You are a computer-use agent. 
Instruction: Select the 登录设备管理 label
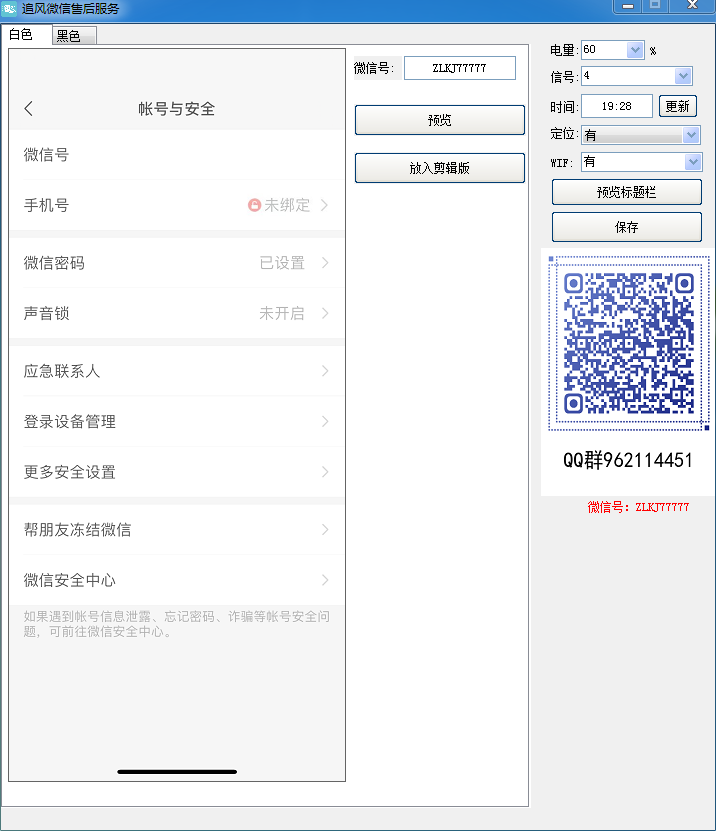(69, 421)
